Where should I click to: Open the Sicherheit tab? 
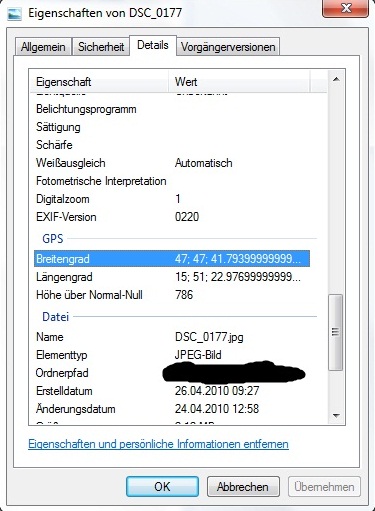[101, 47]
